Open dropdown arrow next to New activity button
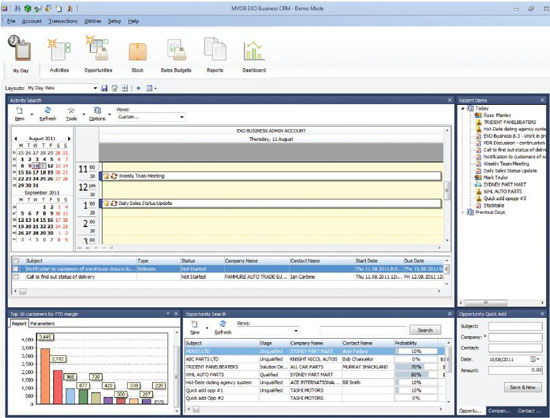550x418 pixels. pyautogui.click(x=32, y=114)
